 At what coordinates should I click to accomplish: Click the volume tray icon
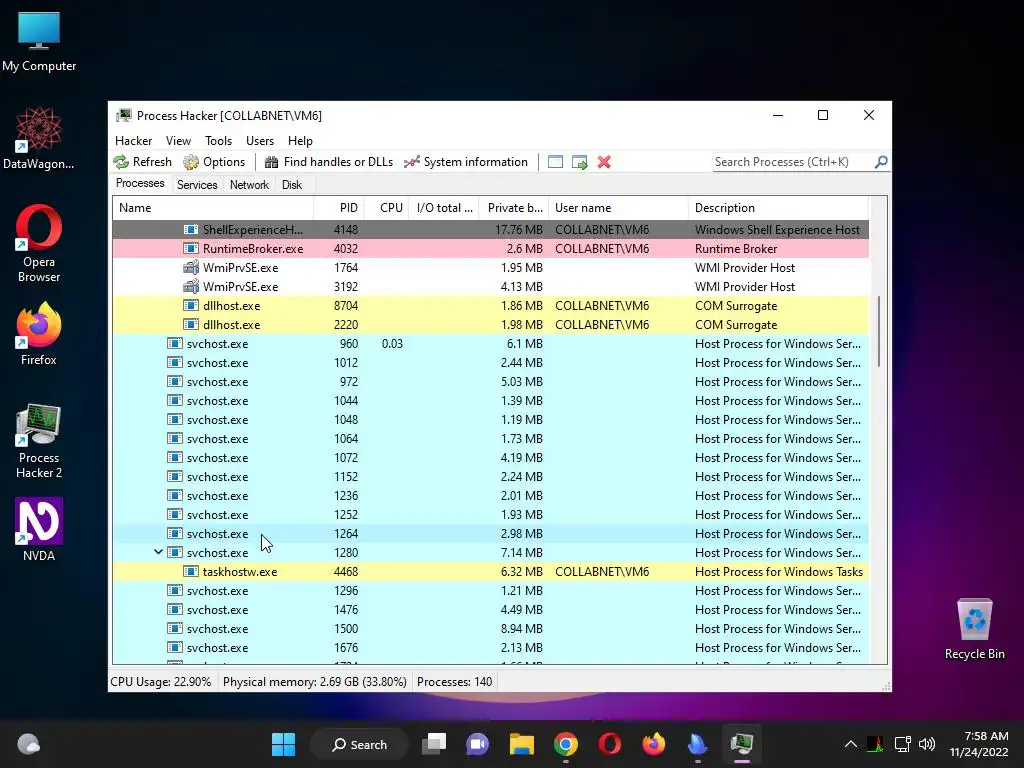927,744
